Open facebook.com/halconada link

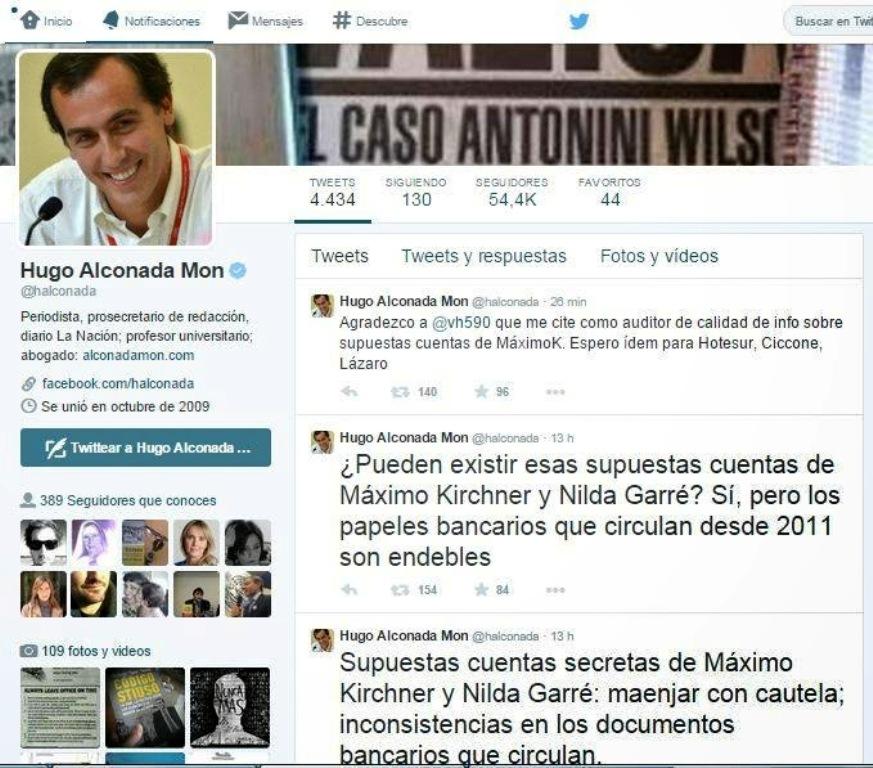(118, 384)
